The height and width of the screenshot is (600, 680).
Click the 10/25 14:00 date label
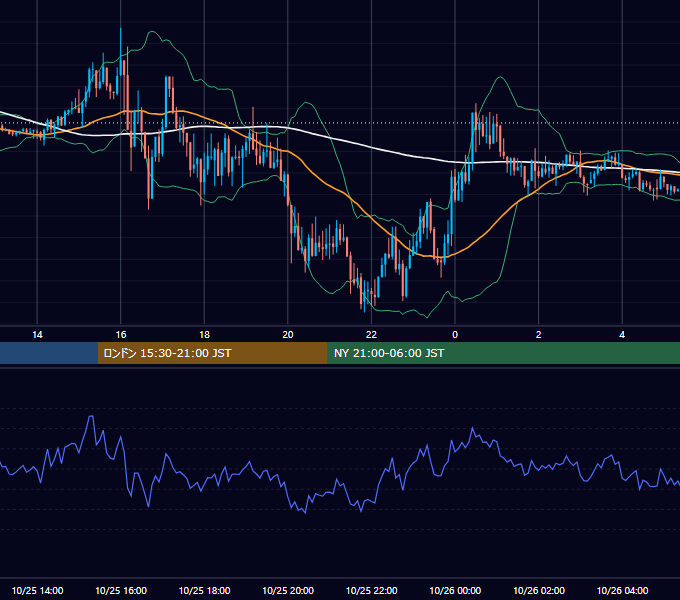tap(37, 590)
